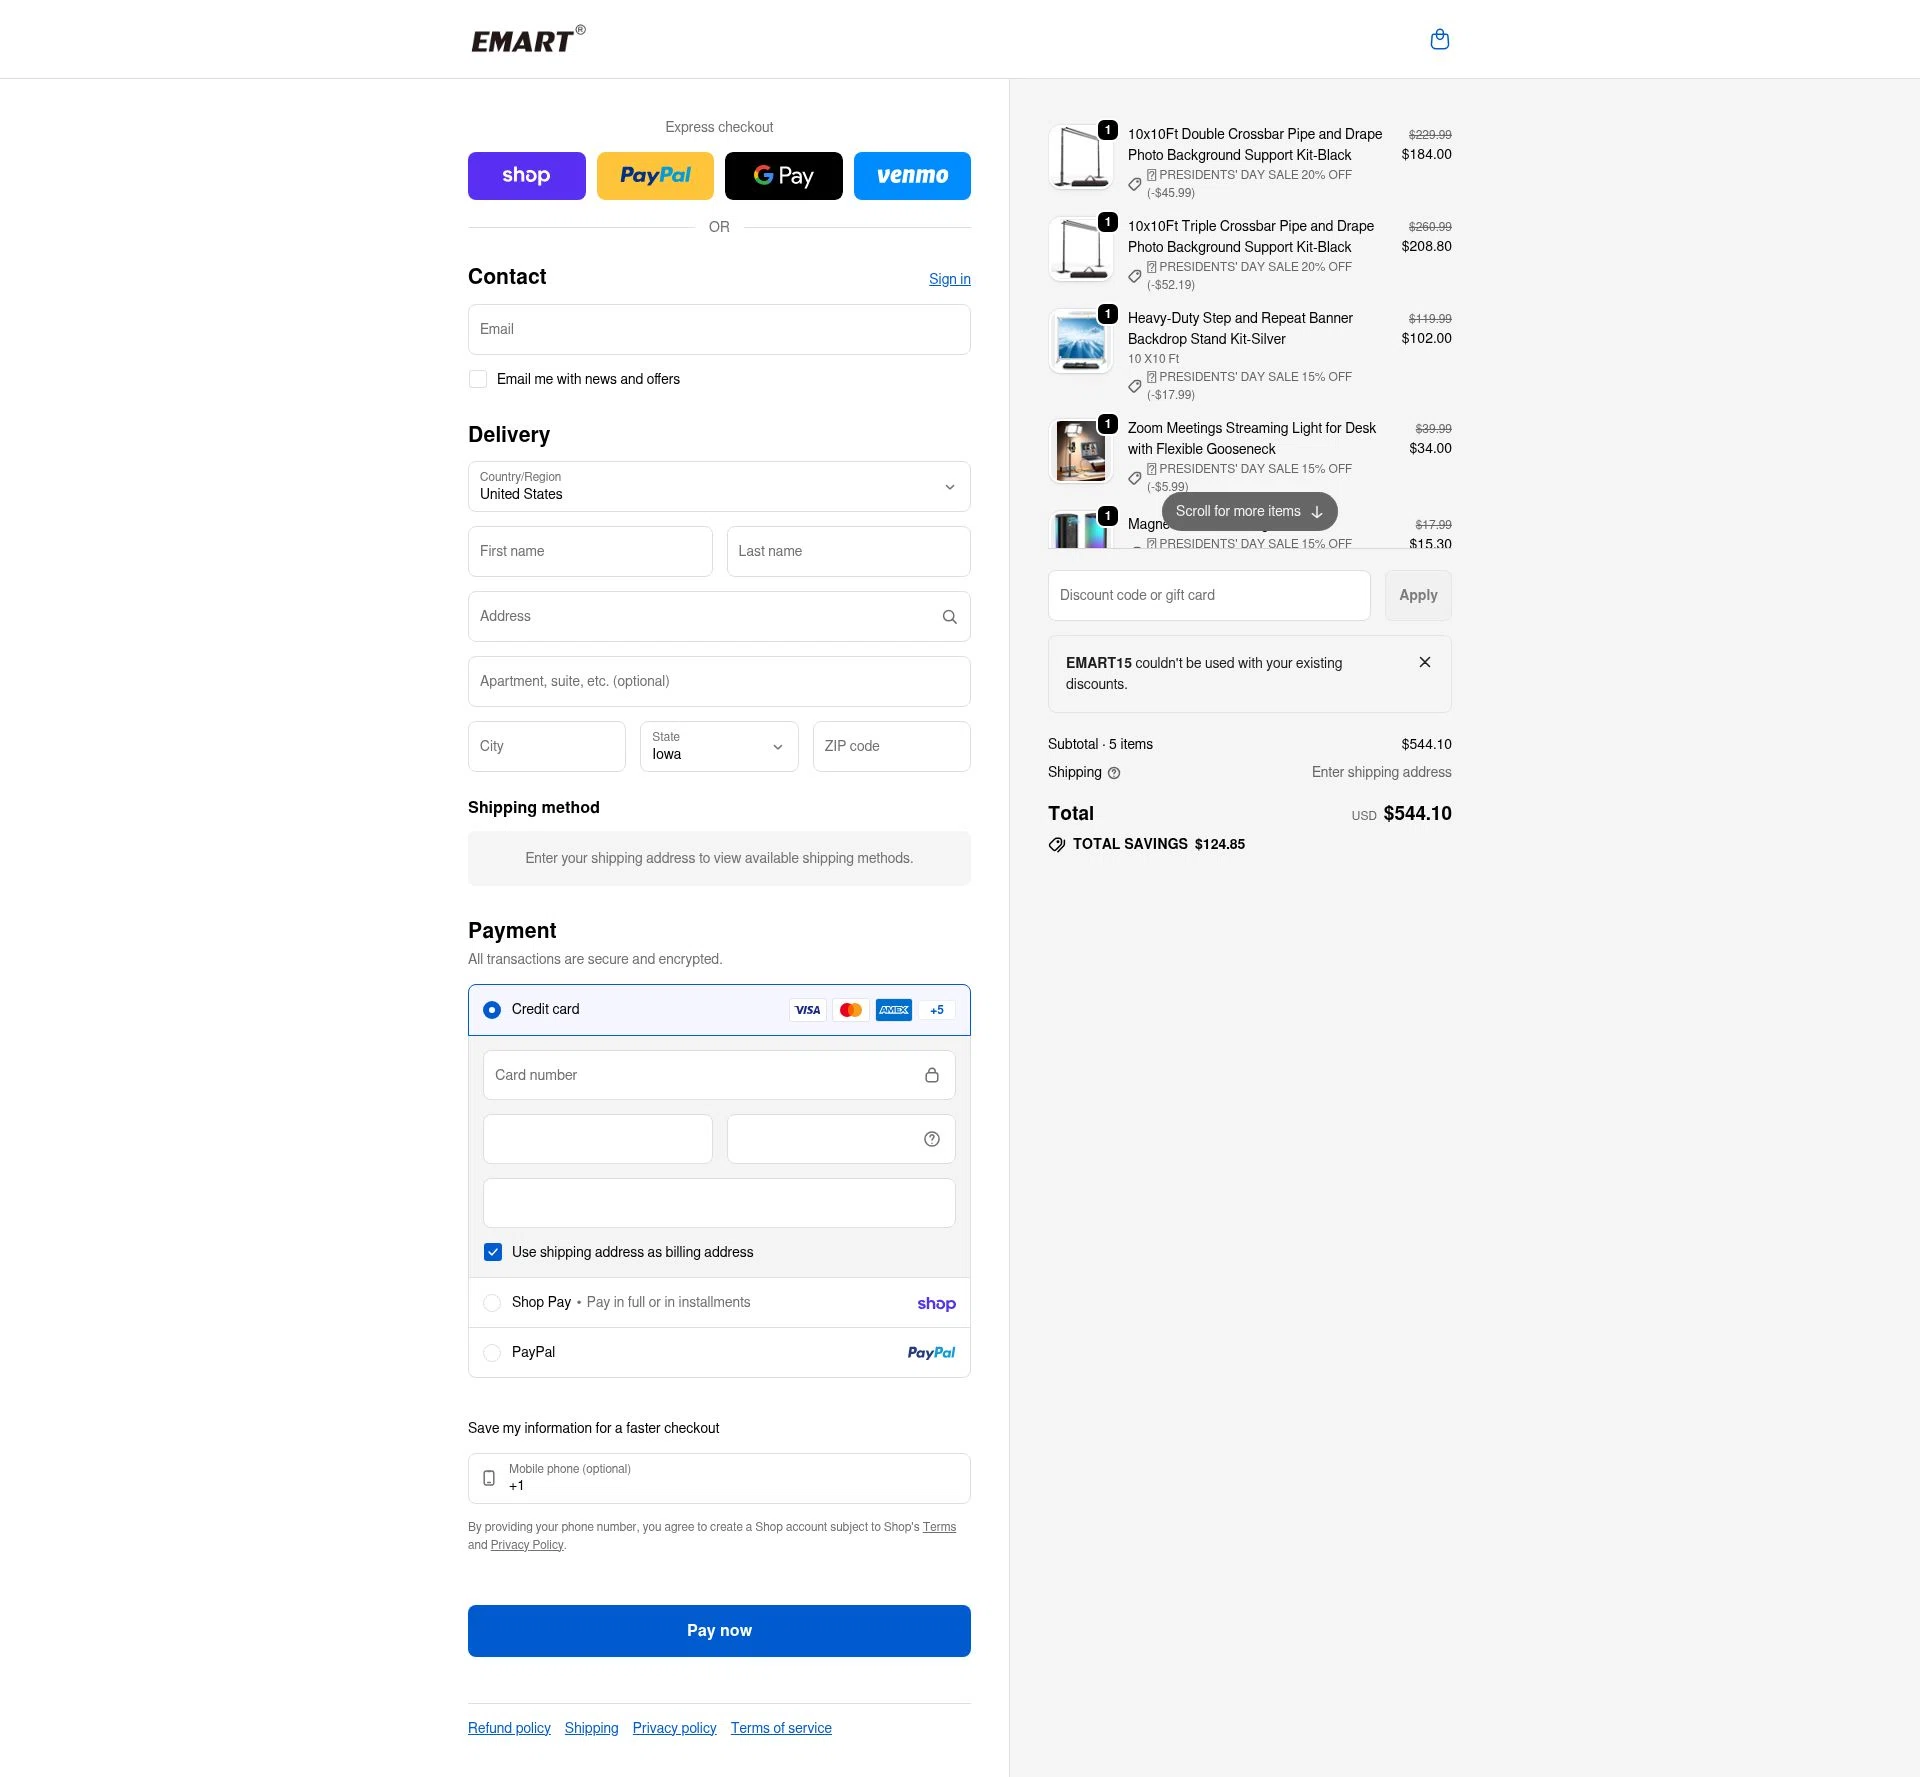1920x1777 pixels.
Task: Enable 'Email me with news and offers'
Action: pyautogui.click(x=478, y=379)
